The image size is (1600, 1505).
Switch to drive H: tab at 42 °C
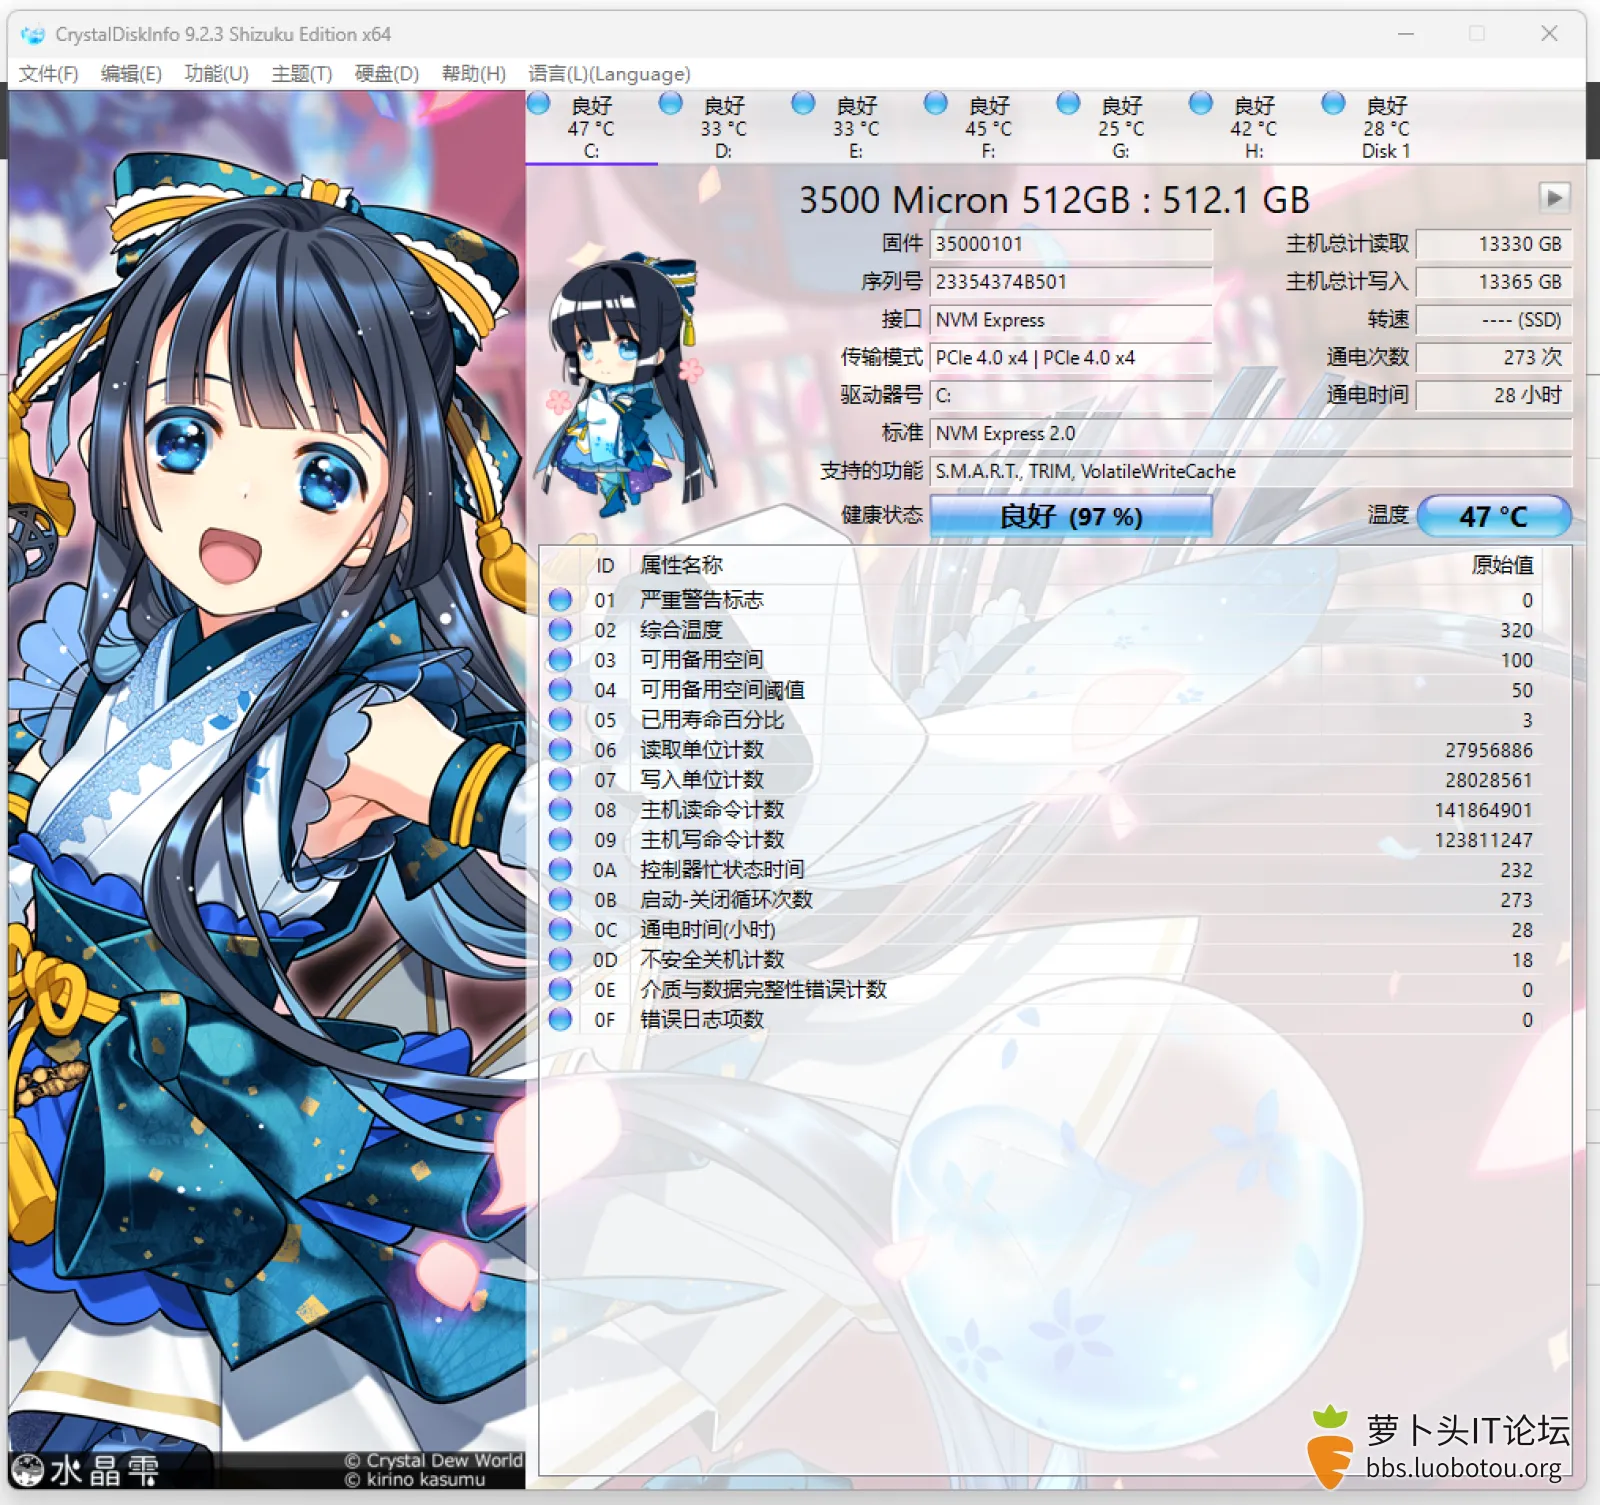coord(1253,128)
